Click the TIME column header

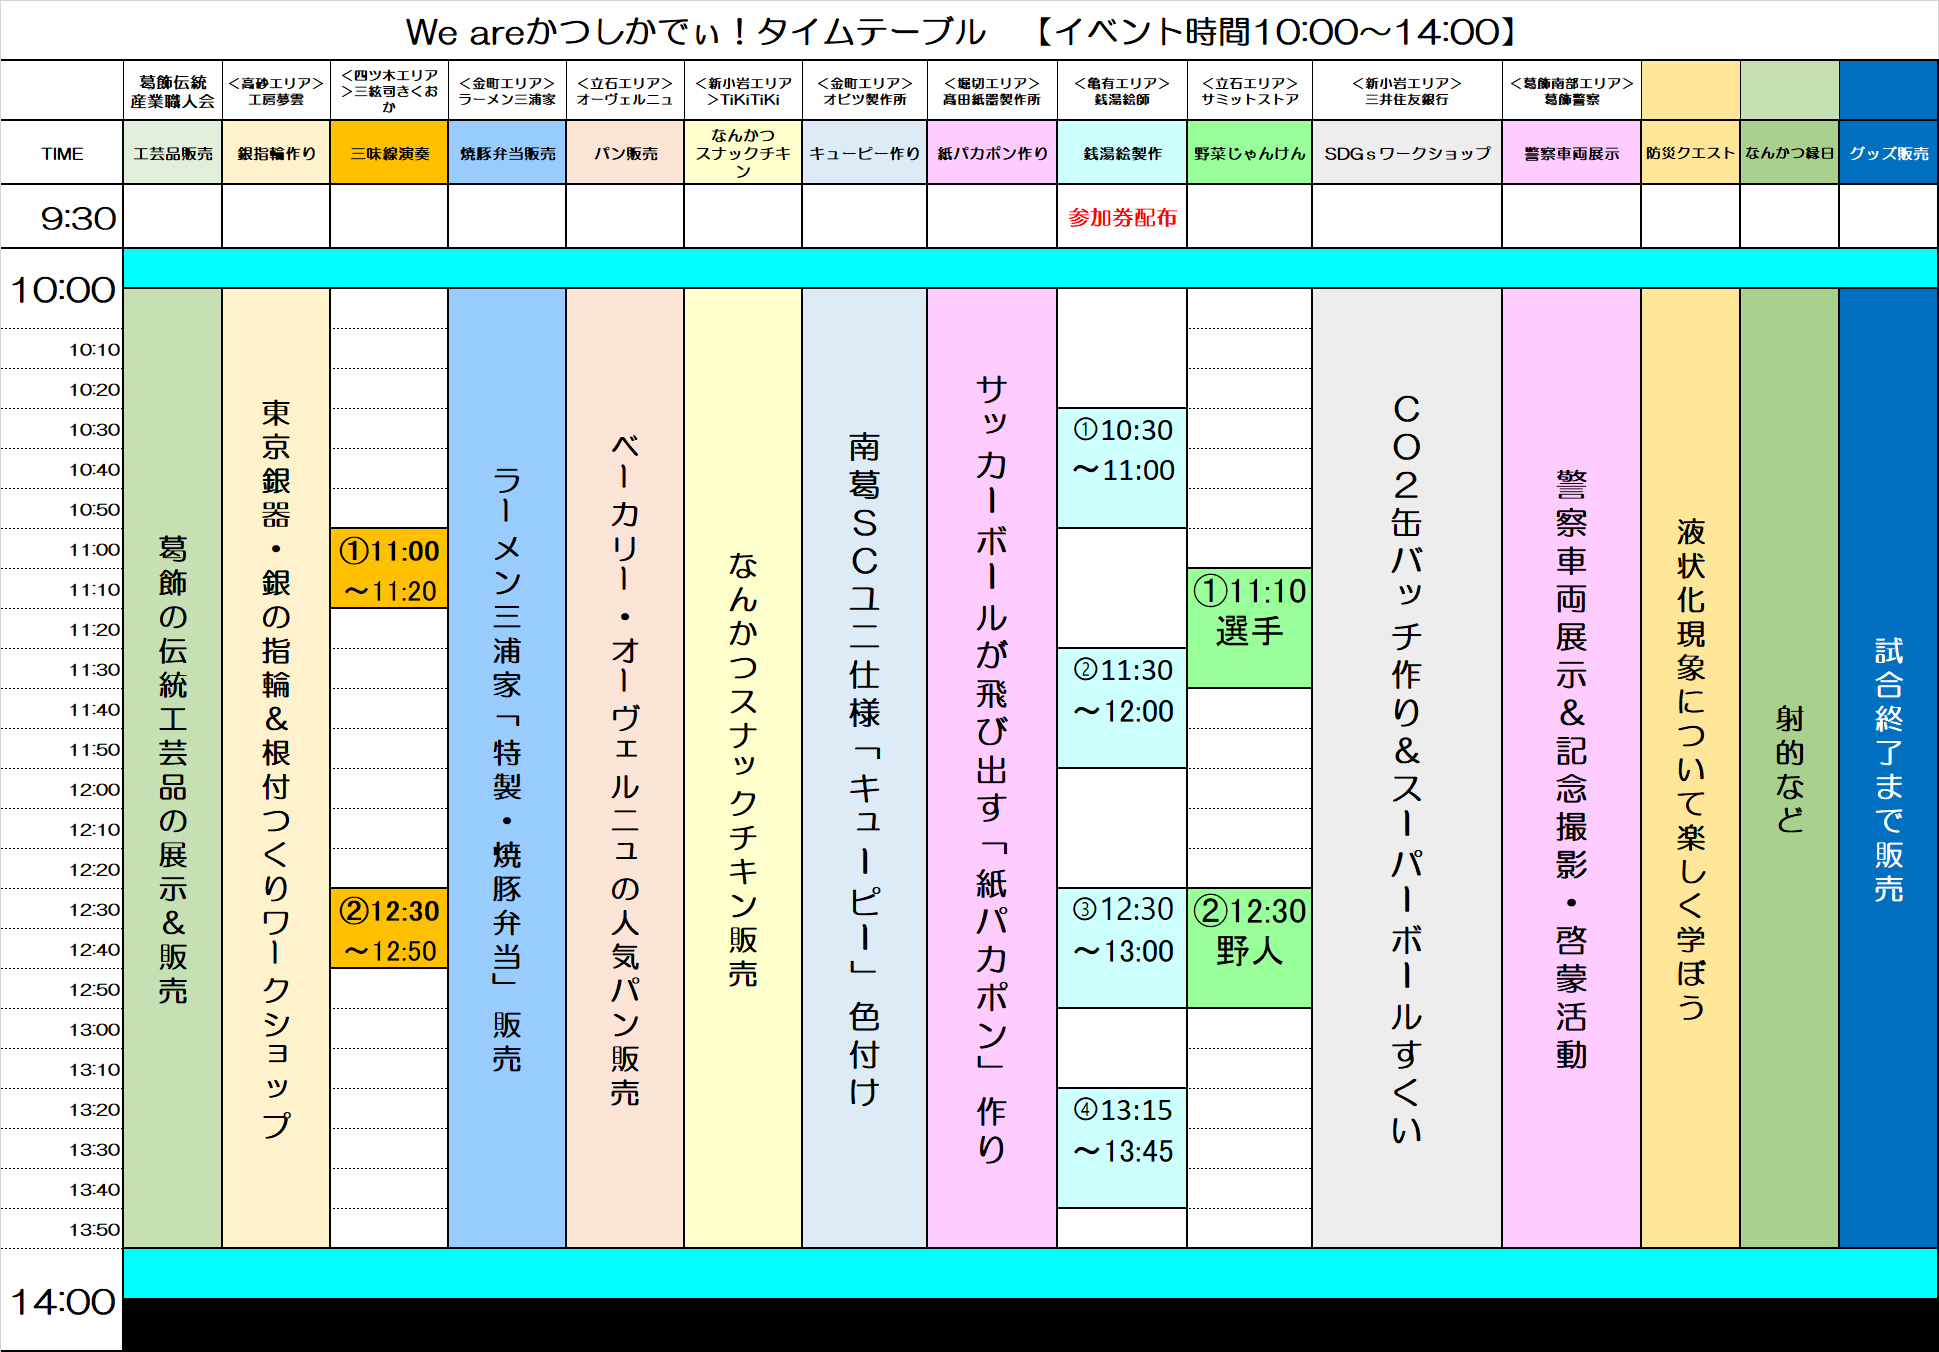[62, 153]
